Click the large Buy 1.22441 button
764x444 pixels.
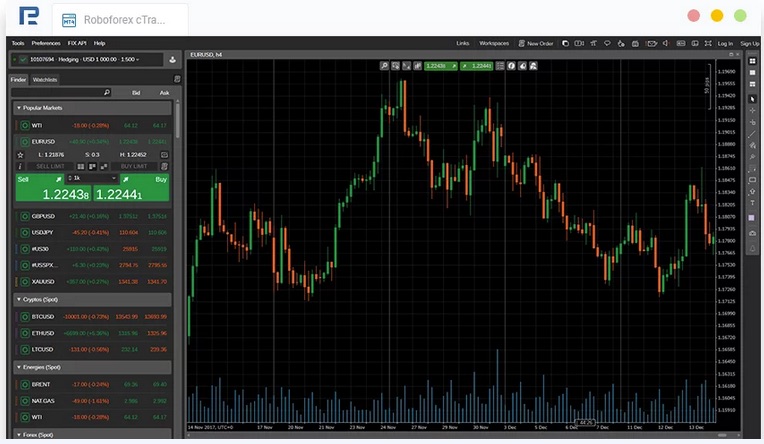(x=131, y=188)
